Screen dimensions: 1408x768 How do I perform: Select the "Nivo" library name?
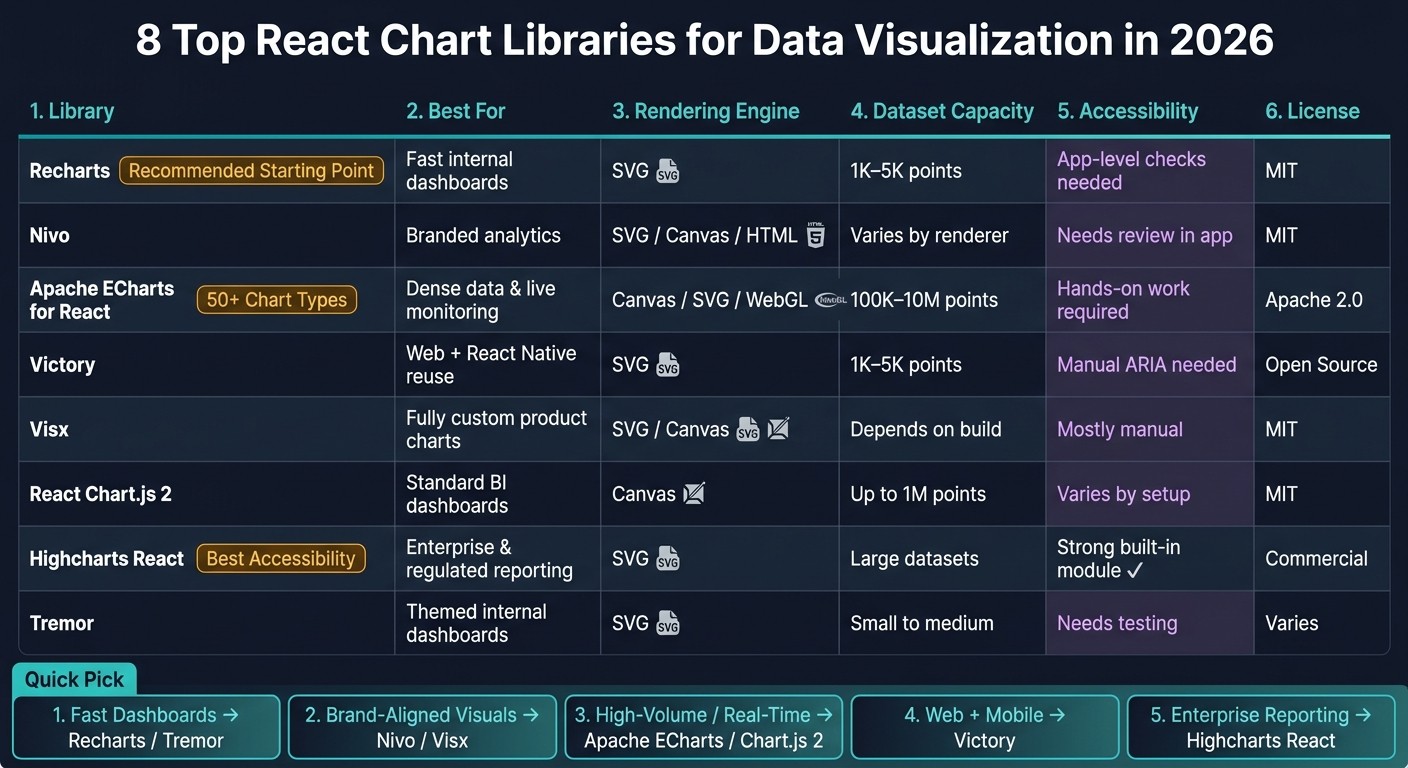(x=50, y=236)
